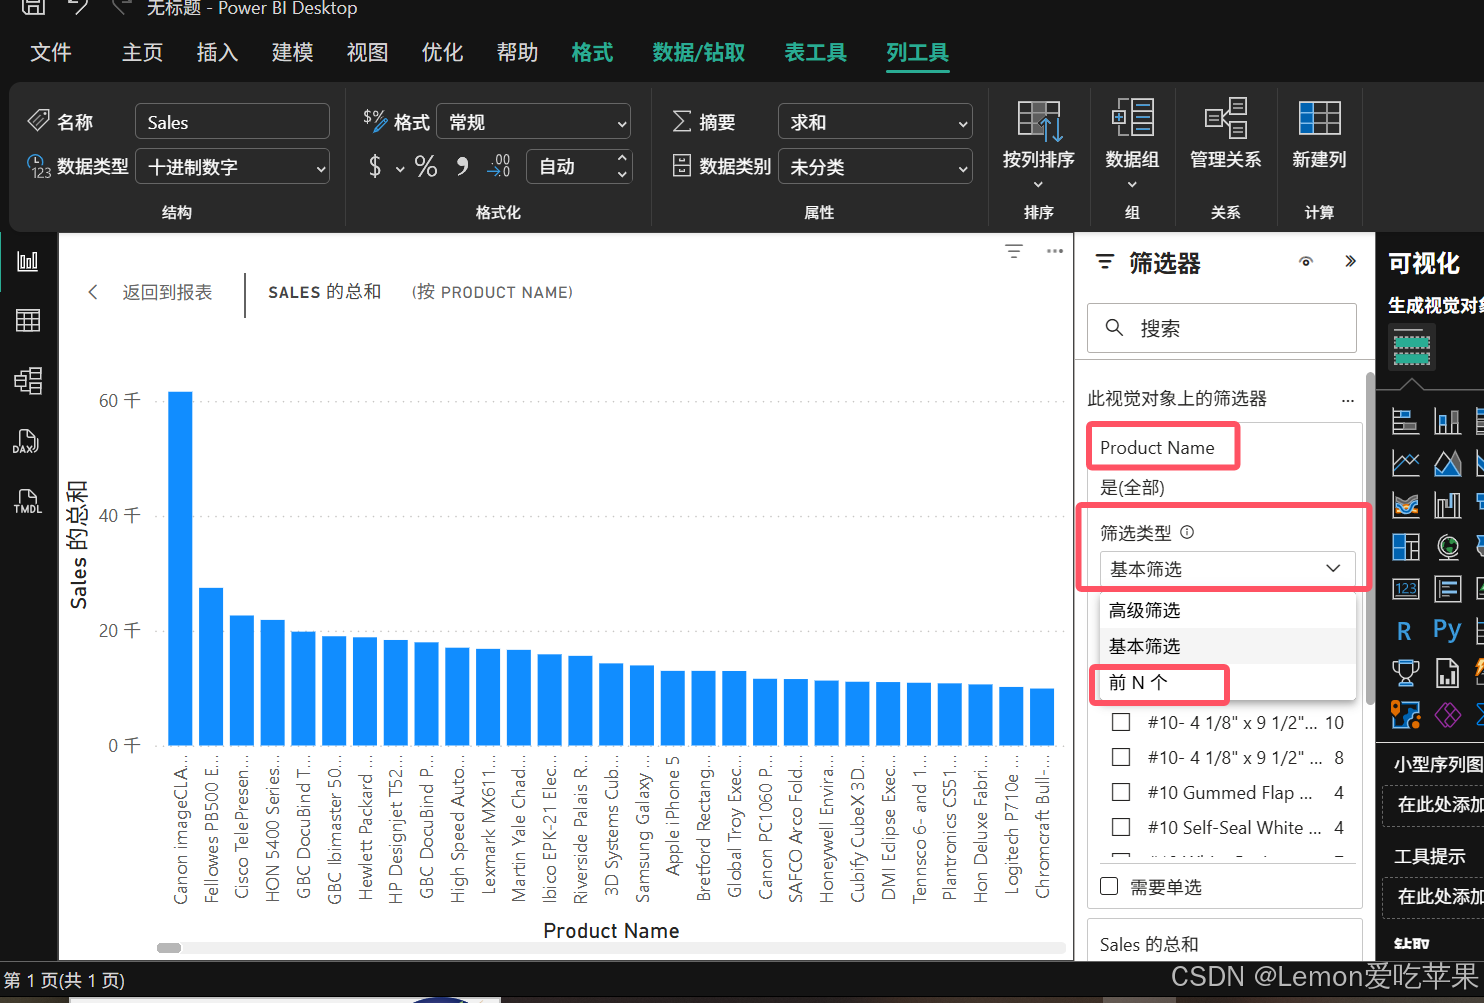Viewport: 1484px width, 1003px height.
Task: Switch to the 表工具 tab
Action: coord(815,52)
